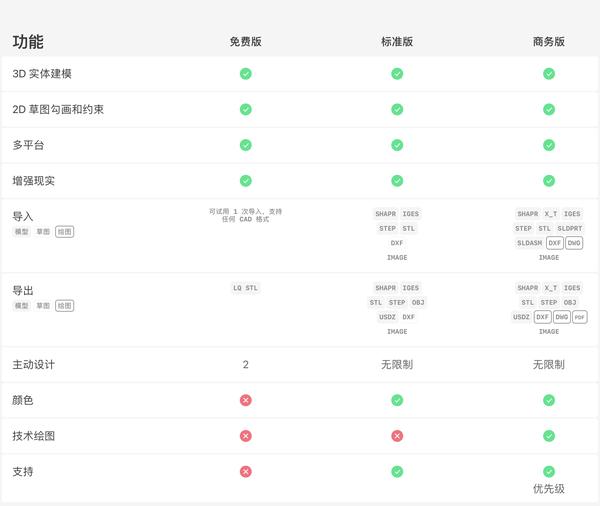
Task: Click the PDF format tag in 商务版 export
Action: point(580,317)
